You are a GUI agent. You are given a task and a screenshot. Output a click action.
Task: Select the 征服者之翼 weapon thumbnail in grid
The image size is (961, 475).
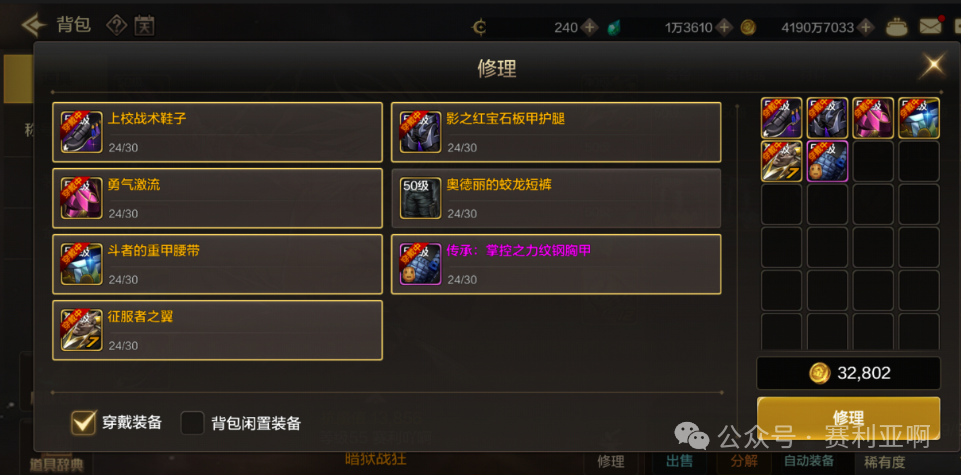[x=781, y=161]
